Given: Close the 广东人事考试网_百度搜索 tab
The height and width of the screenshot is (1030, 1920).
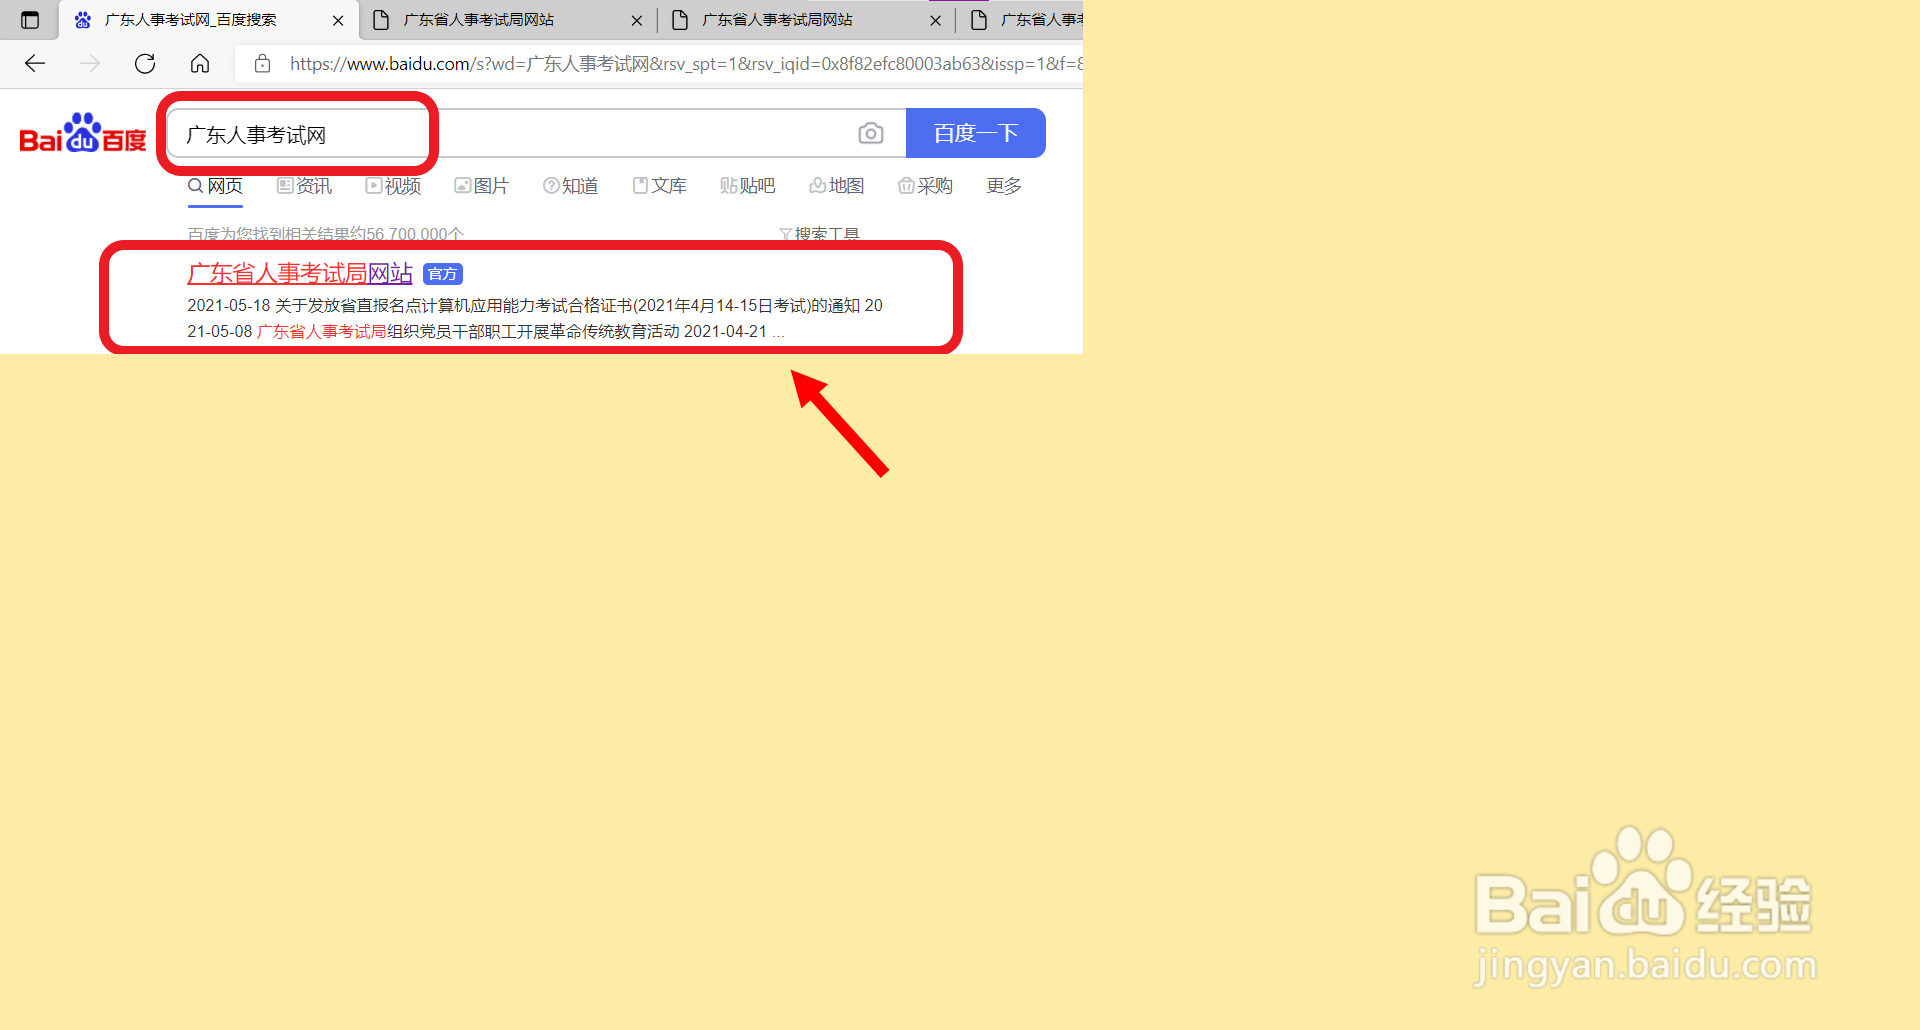Looking at the screenshot, I should 338,20.
